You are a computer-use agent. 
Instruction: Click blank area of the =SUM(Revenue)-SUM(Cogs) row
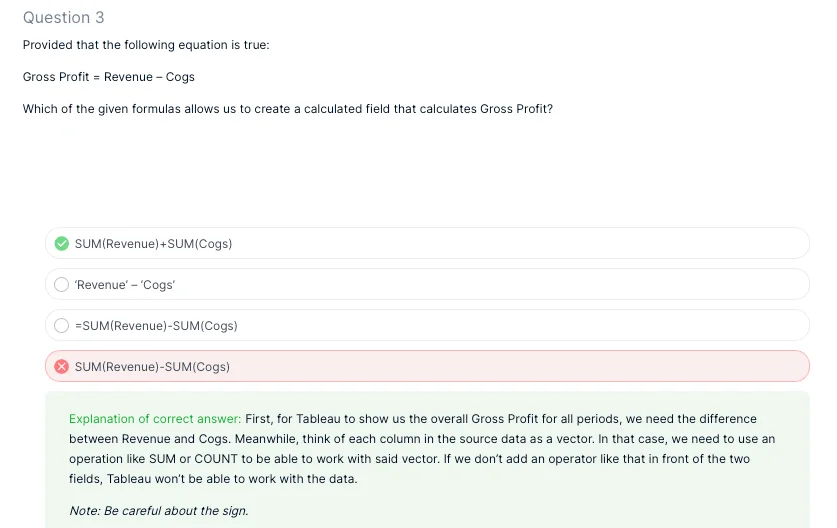point(600,326)
